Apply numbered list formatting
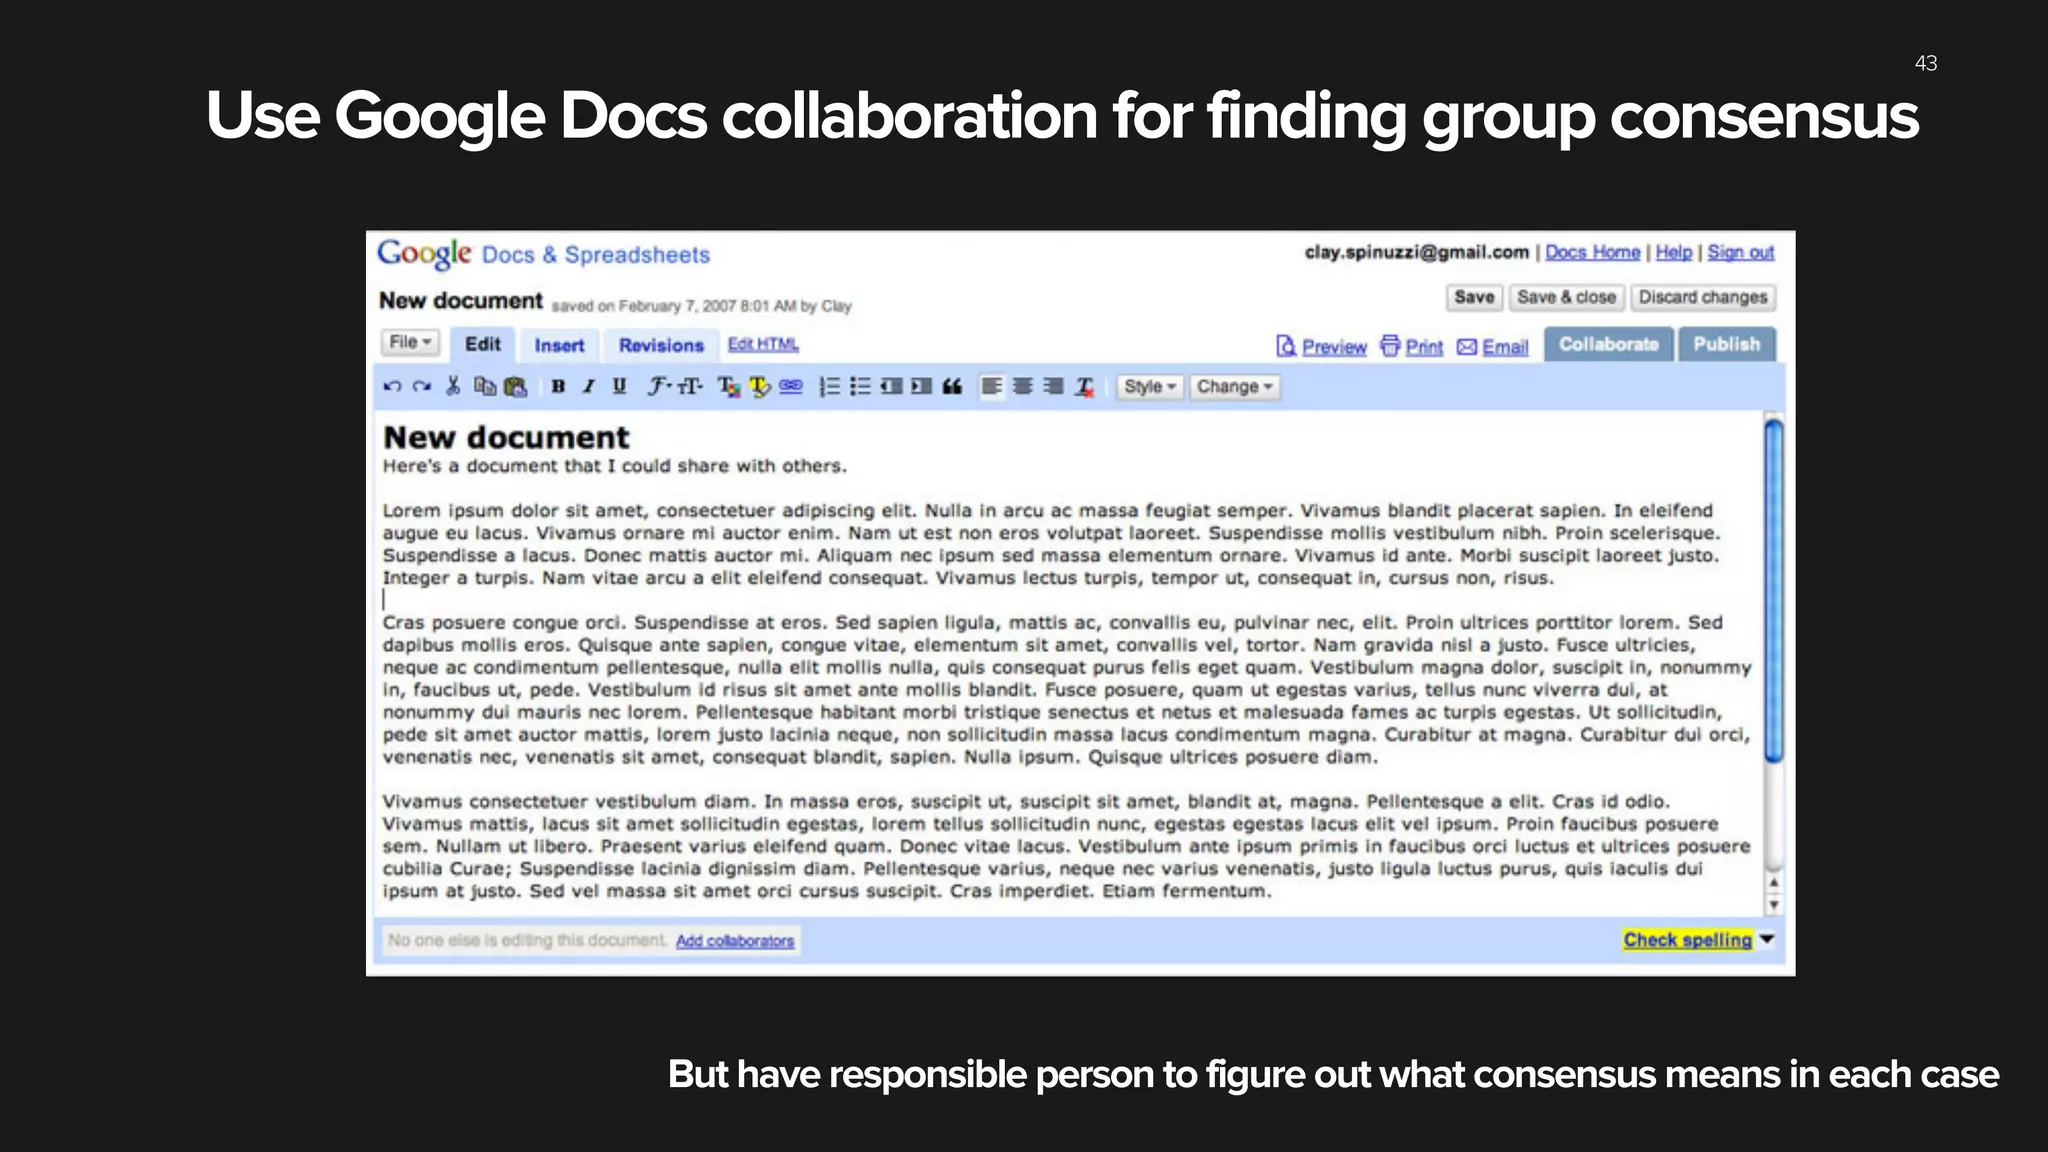Screen dimensions: 2048x1152 tap(830, 387)
